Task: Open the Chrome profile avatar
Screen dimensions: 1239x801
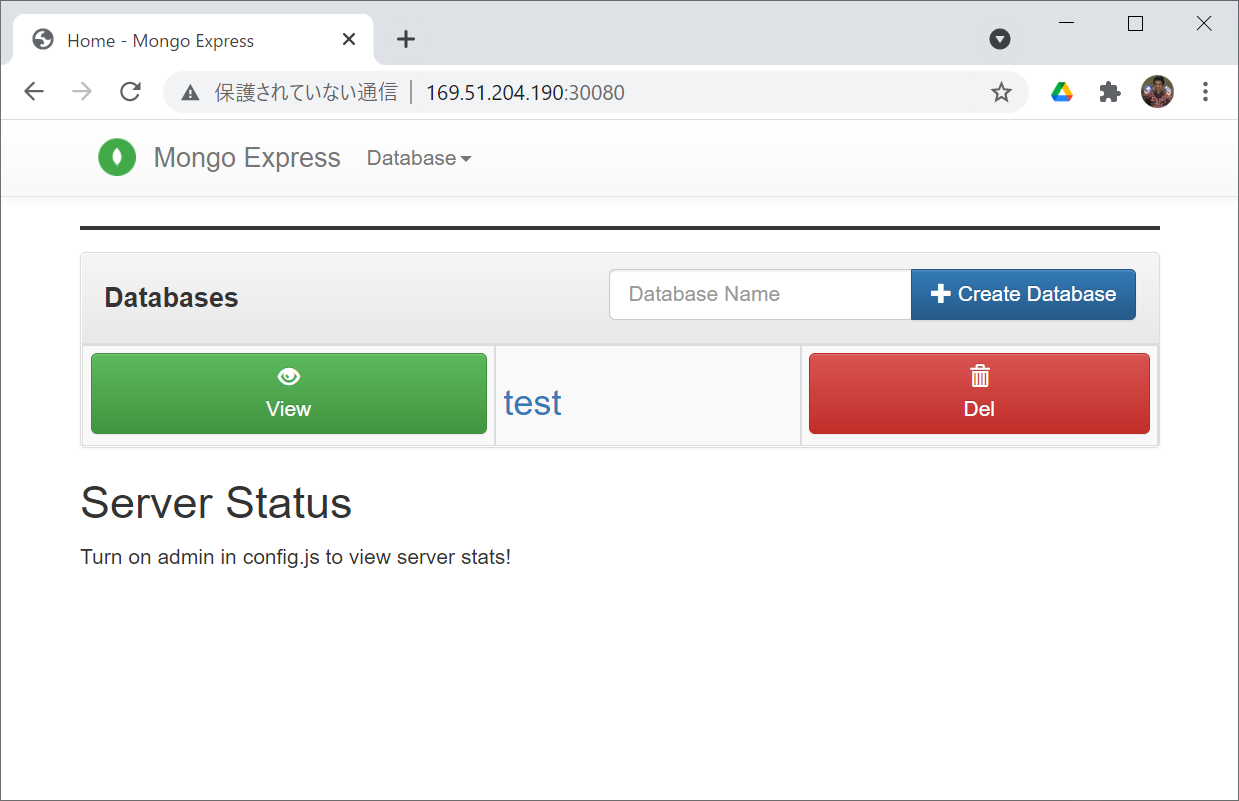Action: [1157, 92]
